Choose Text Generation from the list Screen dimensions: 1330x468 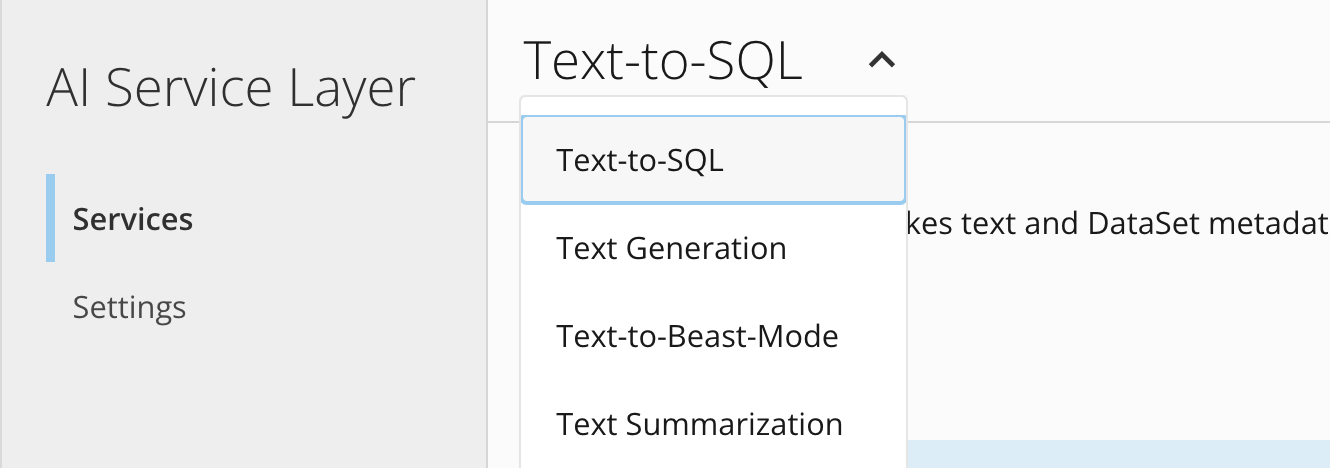(671, 248)
